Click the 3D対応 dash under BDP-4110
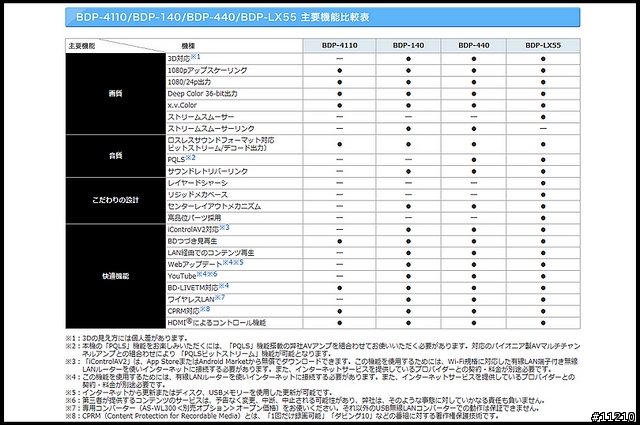This screenshot has height=425, width=640. click(x=340, y=59)
